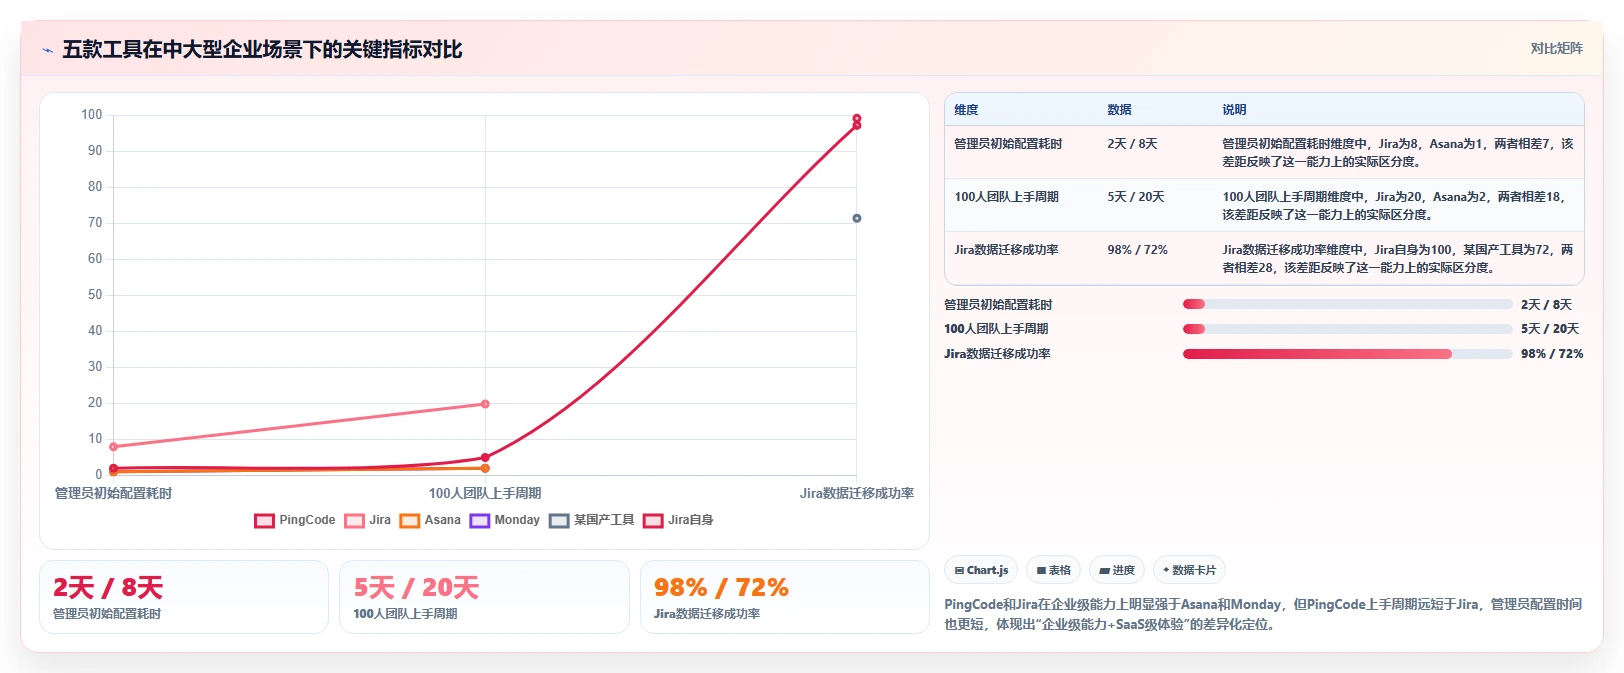The width and height of the screenshot is (1624, 673).
Task: Click 100人团队上手周期 progress bar
Action: [1347, 329]
